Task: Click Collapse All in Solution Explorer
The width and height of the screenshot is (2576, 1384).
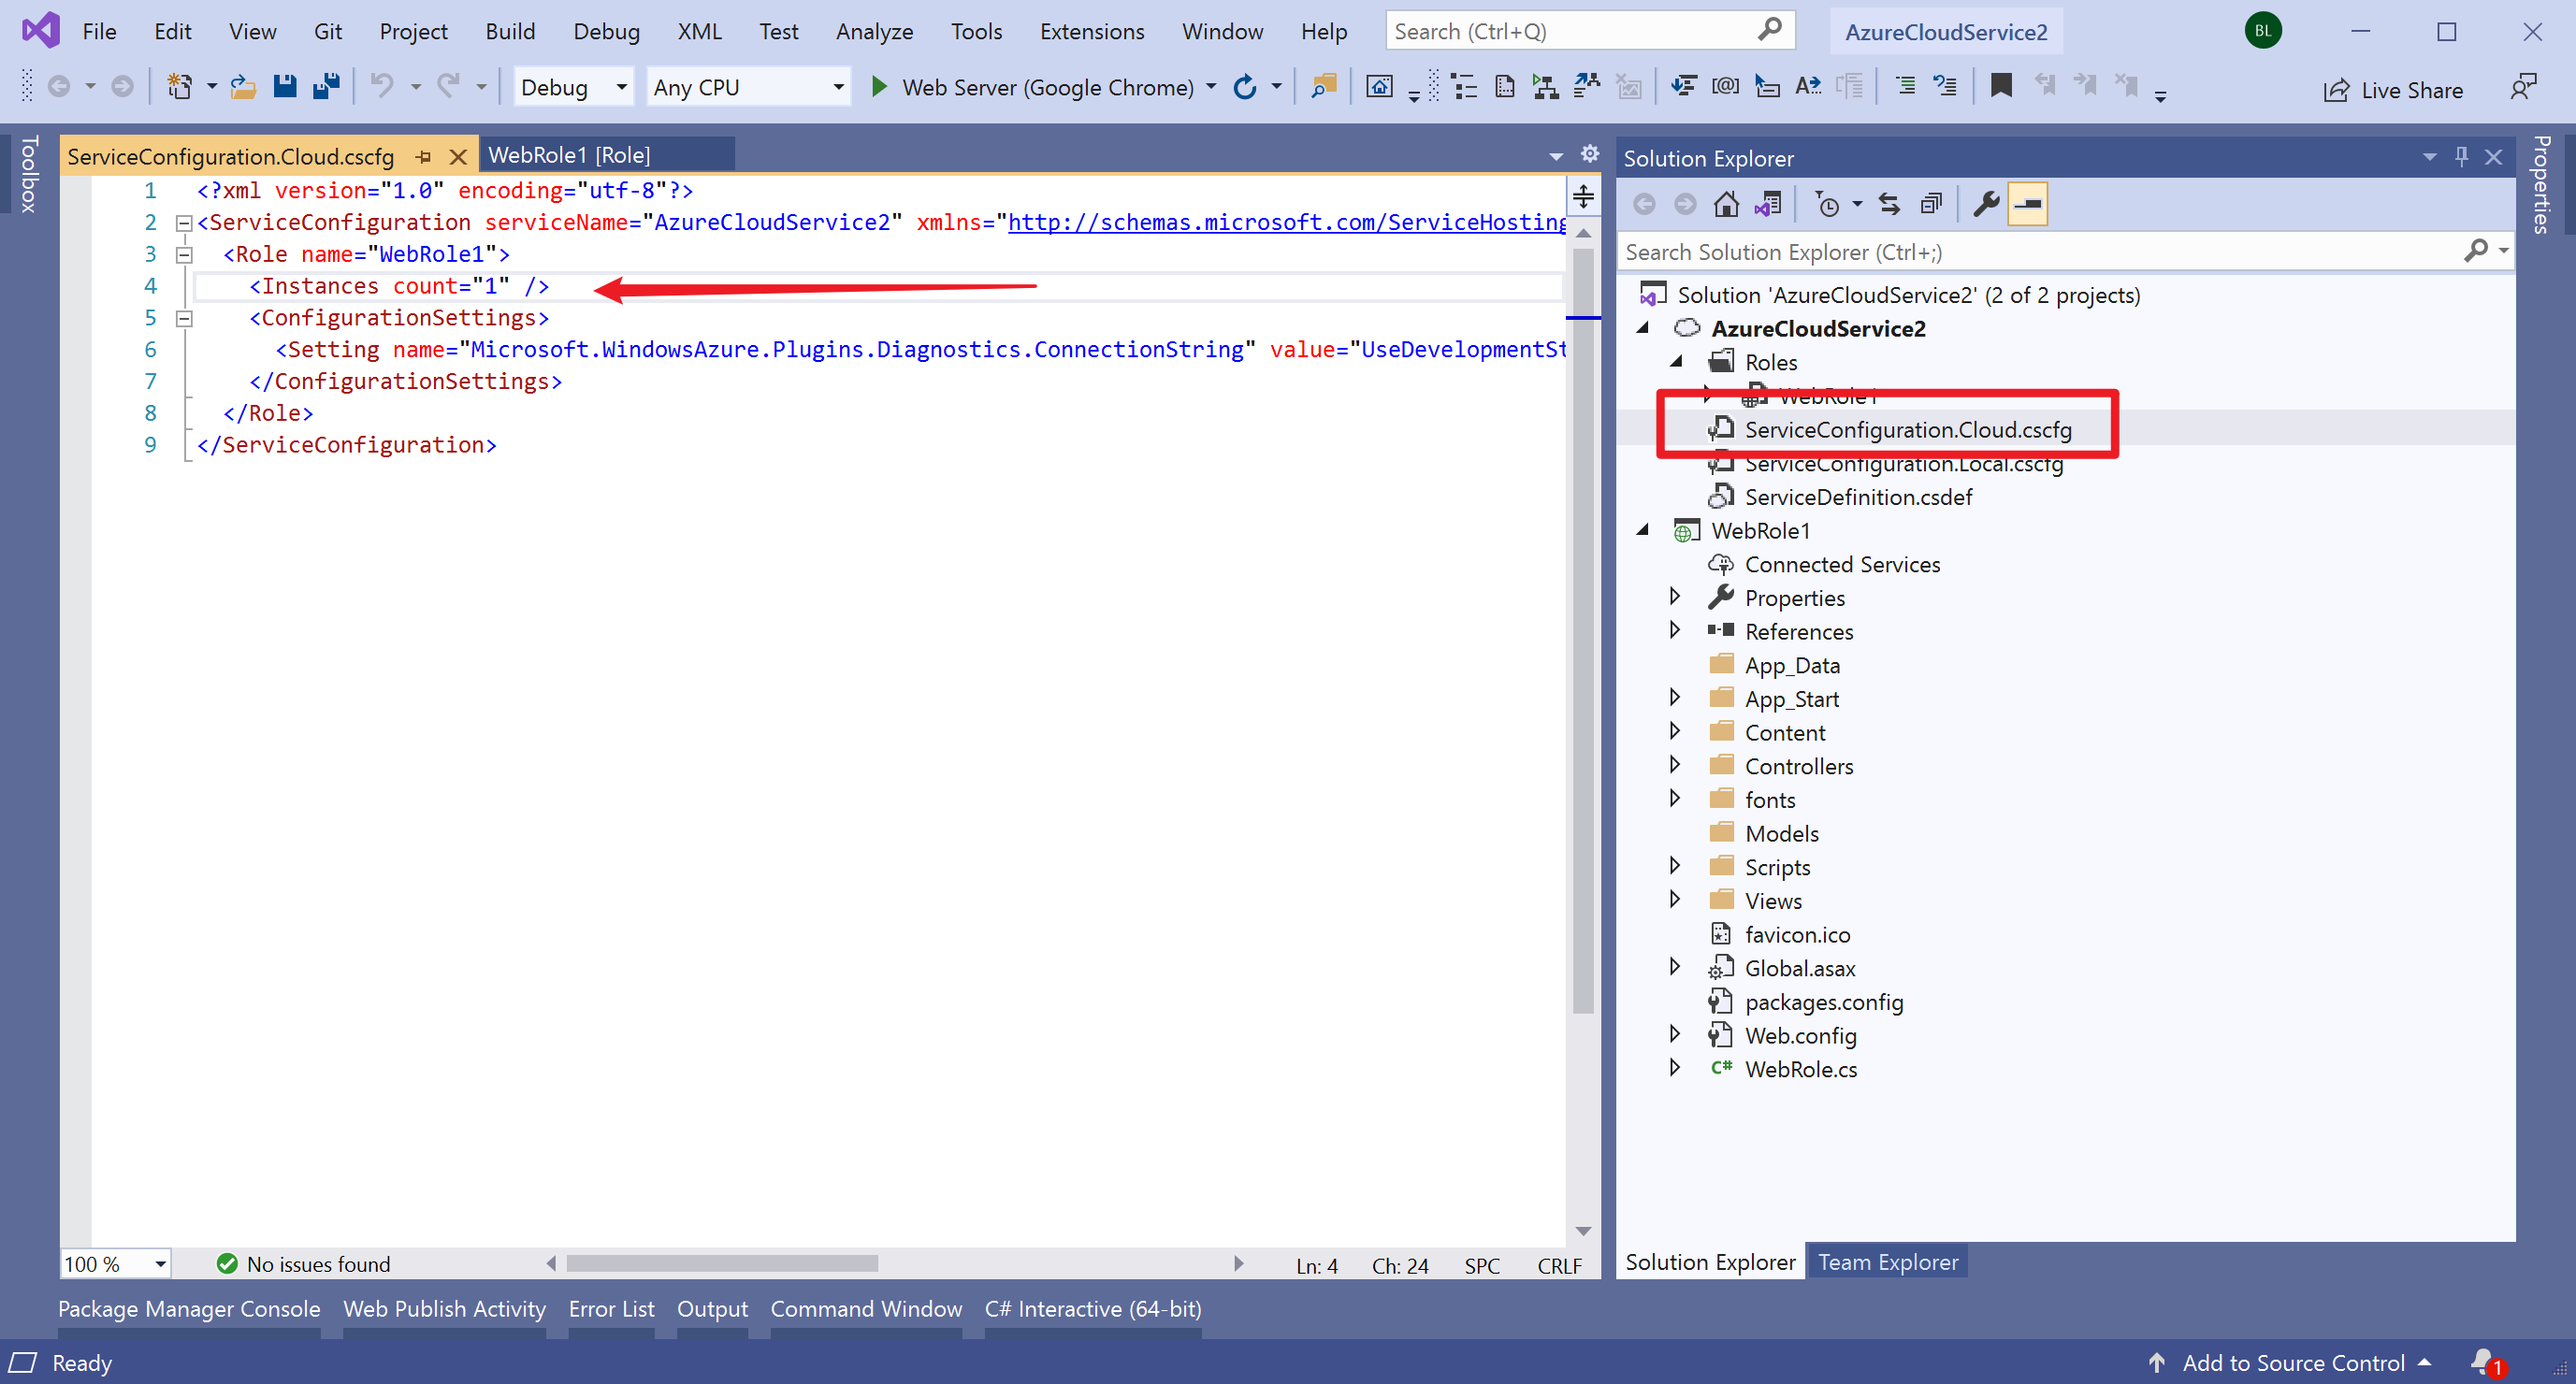Action: coord(1931,205)
